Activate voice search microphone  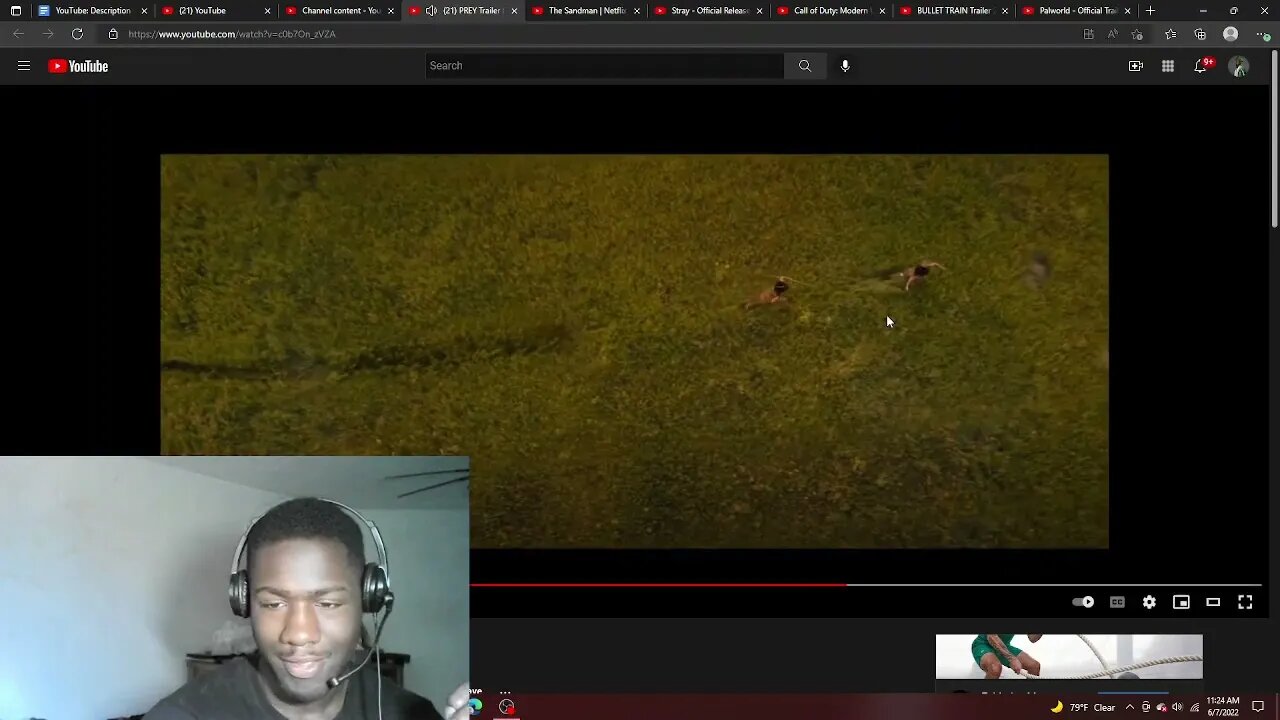pos(845,66)
